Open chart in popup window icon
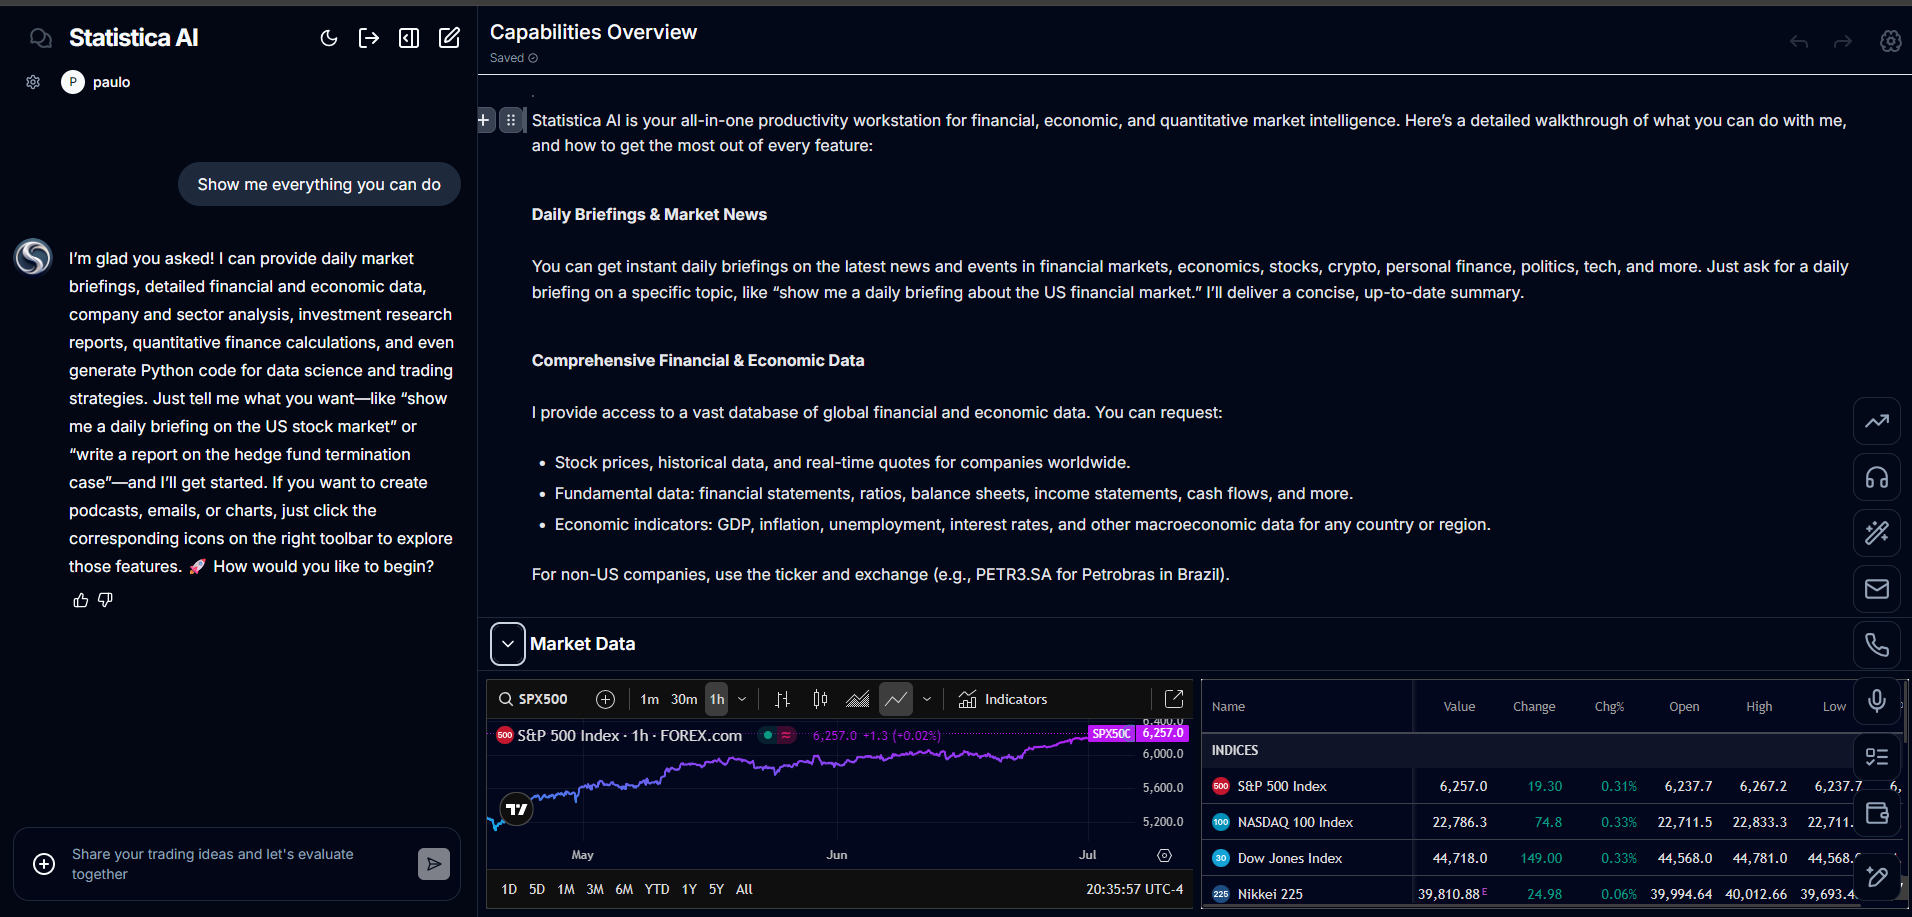This screenshot has height=917, width=1912. [1174, 698]
